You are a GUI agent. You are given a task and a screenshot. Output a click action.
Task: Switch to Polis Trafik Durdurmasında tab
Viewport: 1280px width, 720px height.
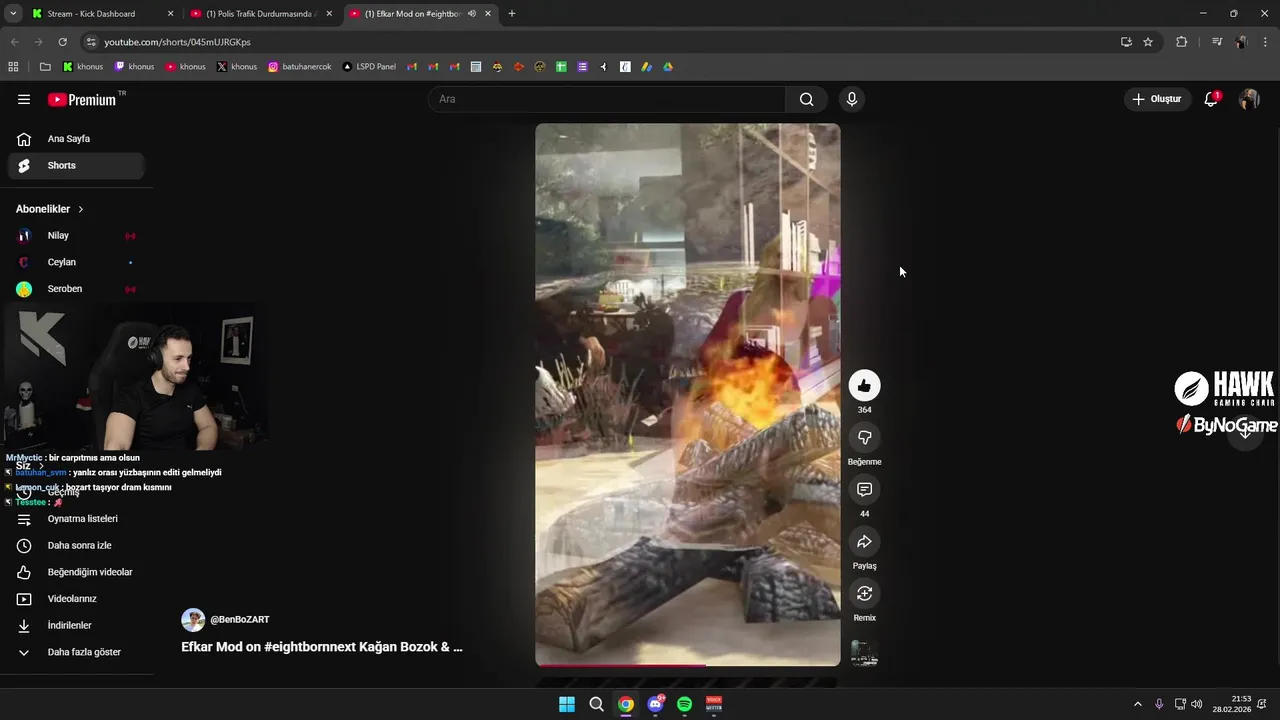261,14
